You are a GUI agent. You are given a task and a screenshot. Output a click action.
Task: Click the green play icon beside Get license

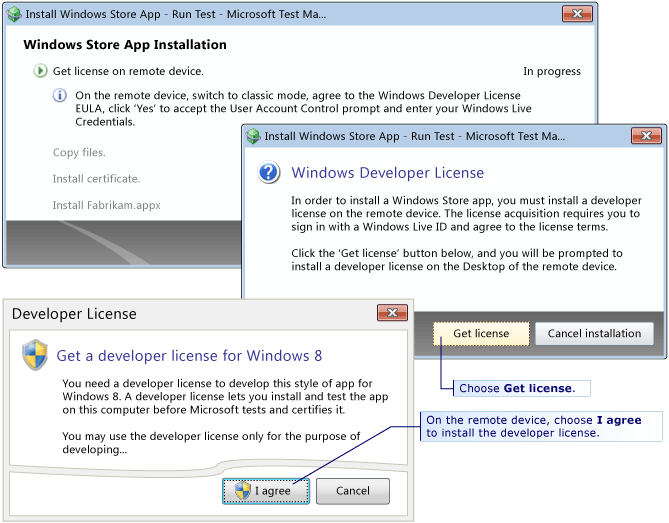point(40,71)
